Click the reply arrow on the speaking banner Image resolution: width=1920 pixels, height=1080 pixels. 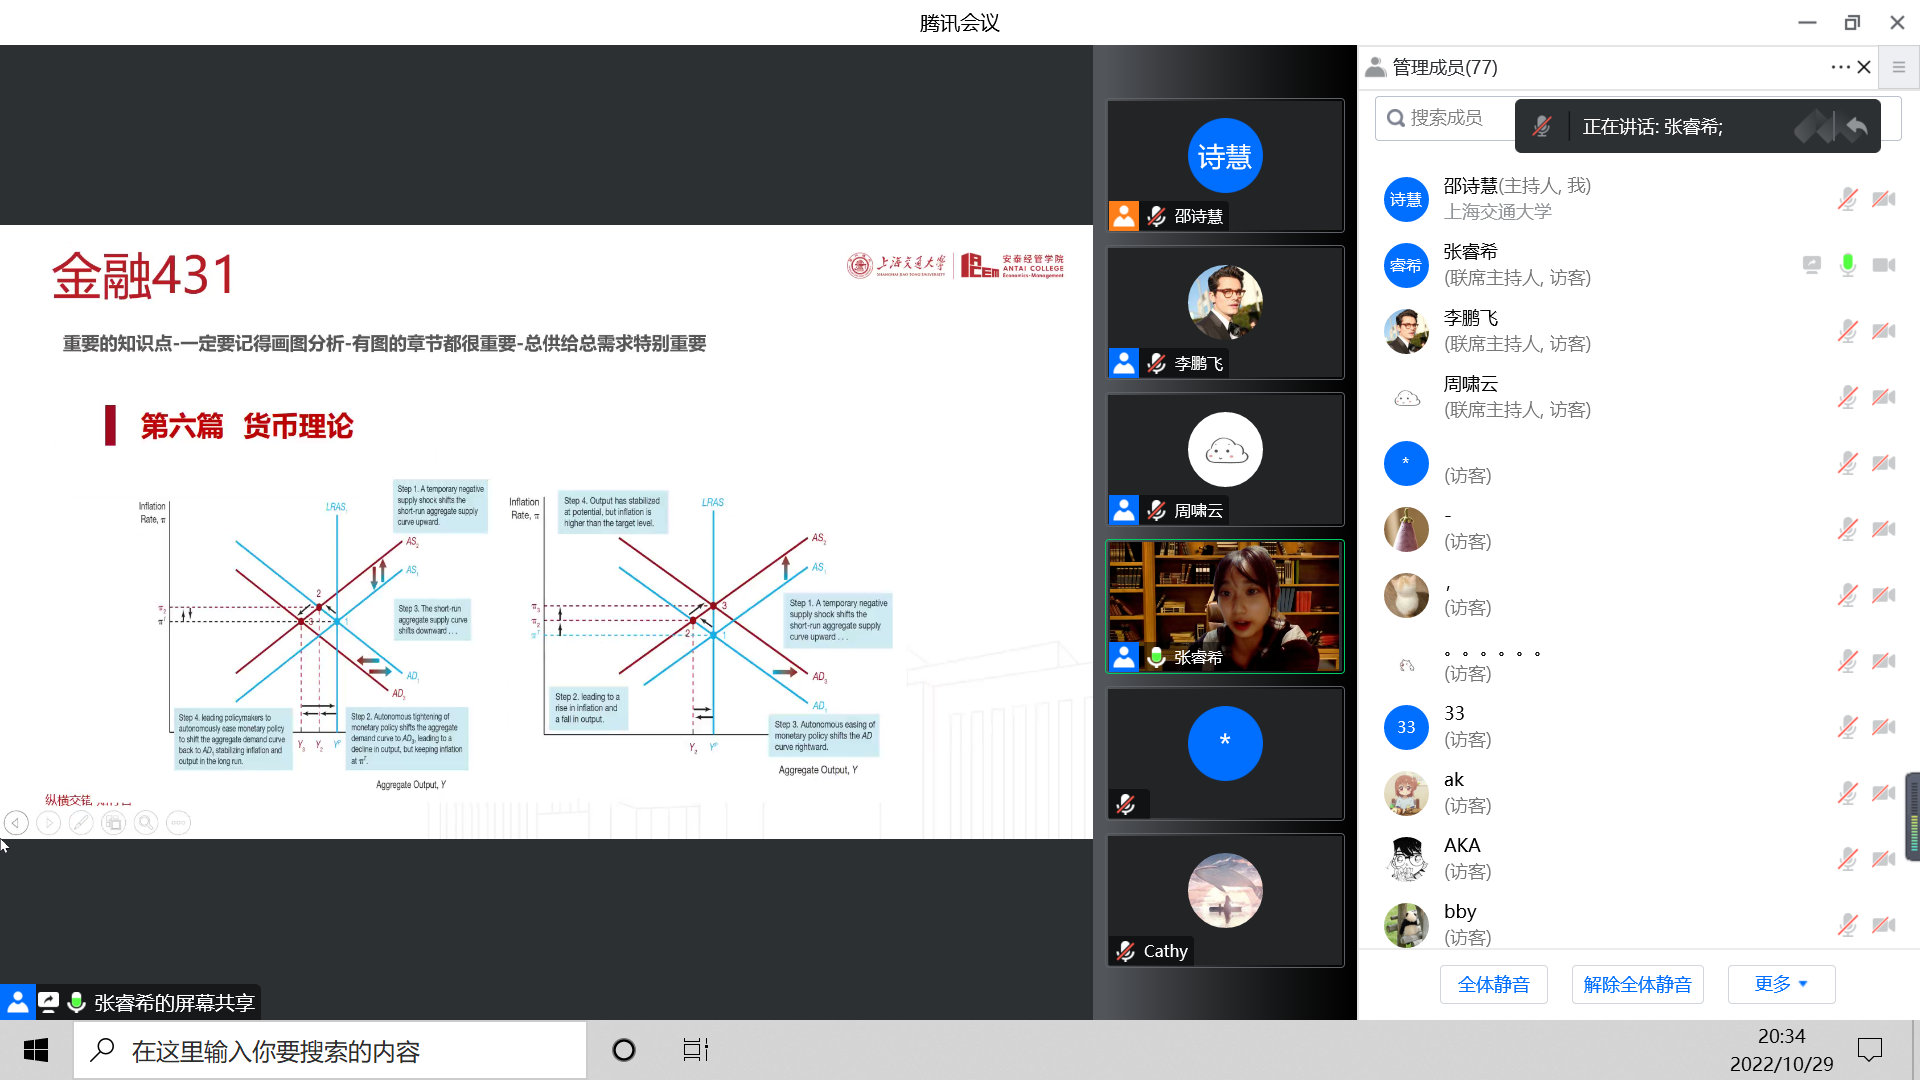point(1857,127)
